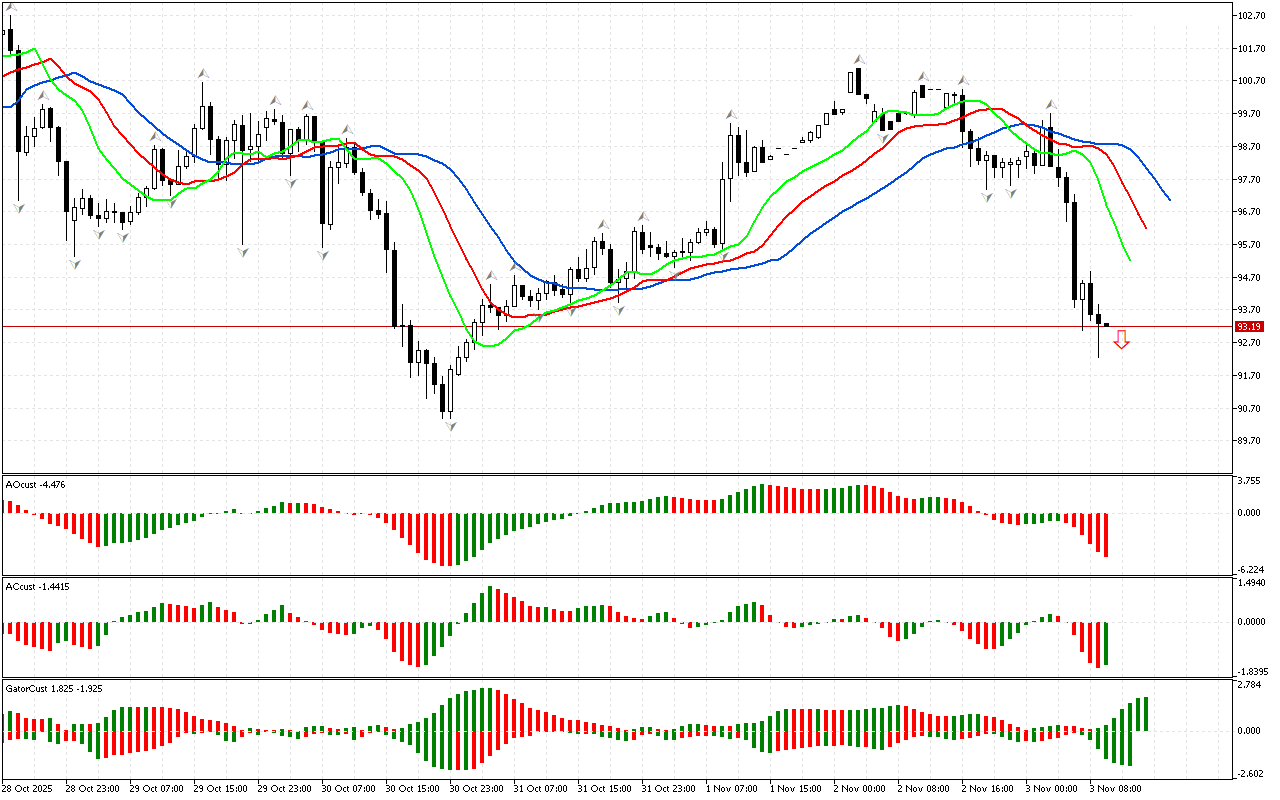Click the 89.70 price scale value
This screenshot has width=1280, height=800.
pyautogui.click(x=1251, y=441)
